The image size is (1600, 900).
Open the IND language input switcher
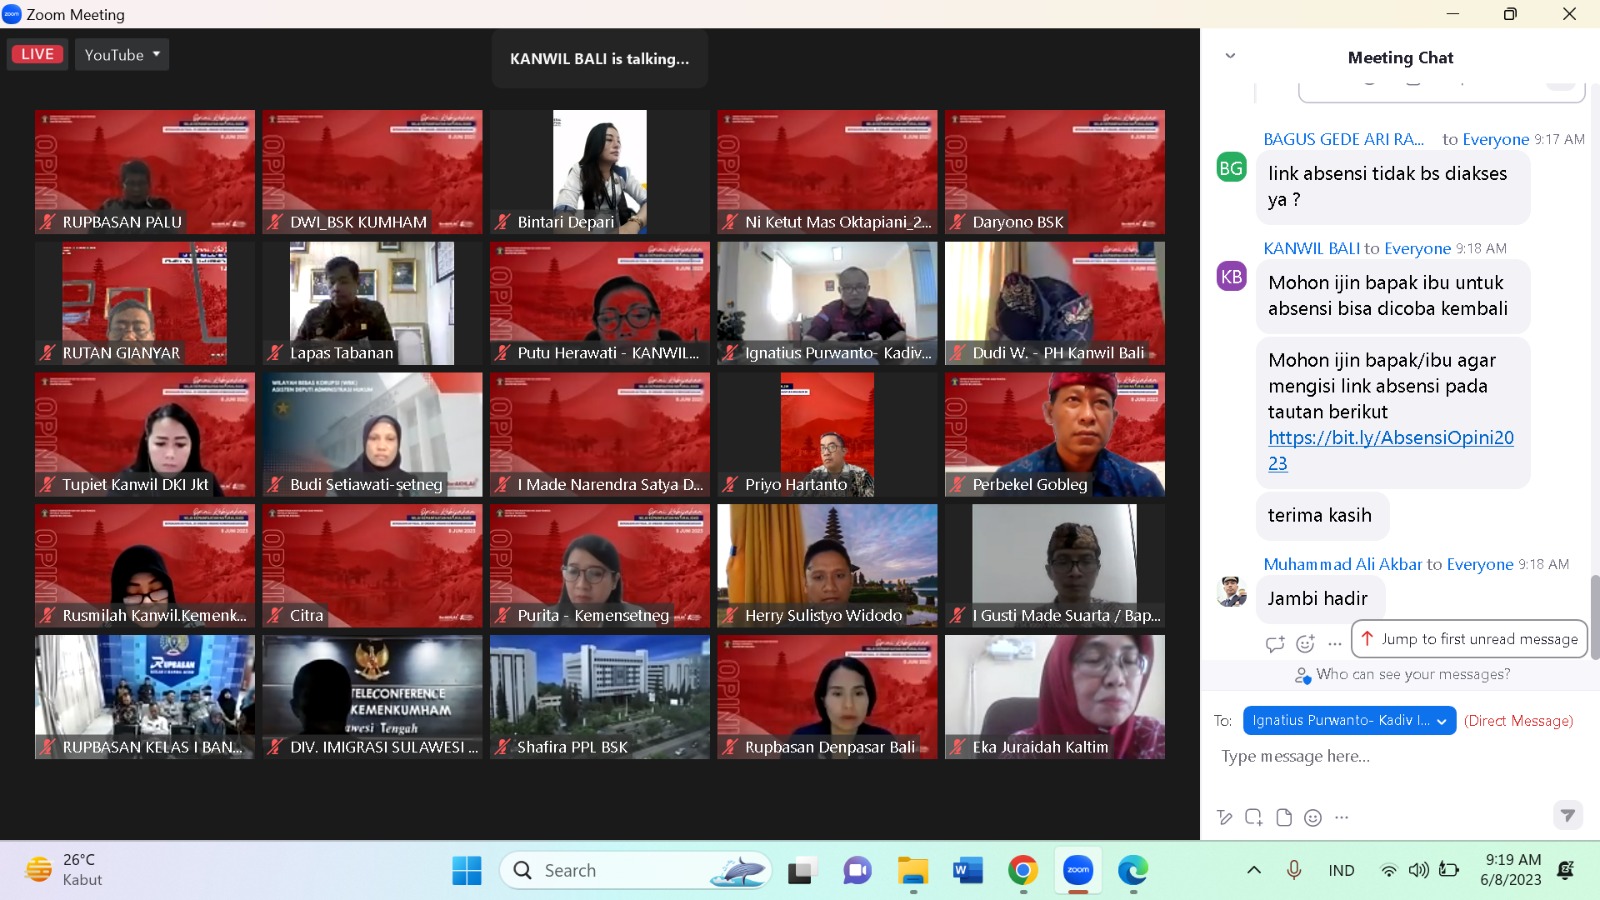[1342, 871]
